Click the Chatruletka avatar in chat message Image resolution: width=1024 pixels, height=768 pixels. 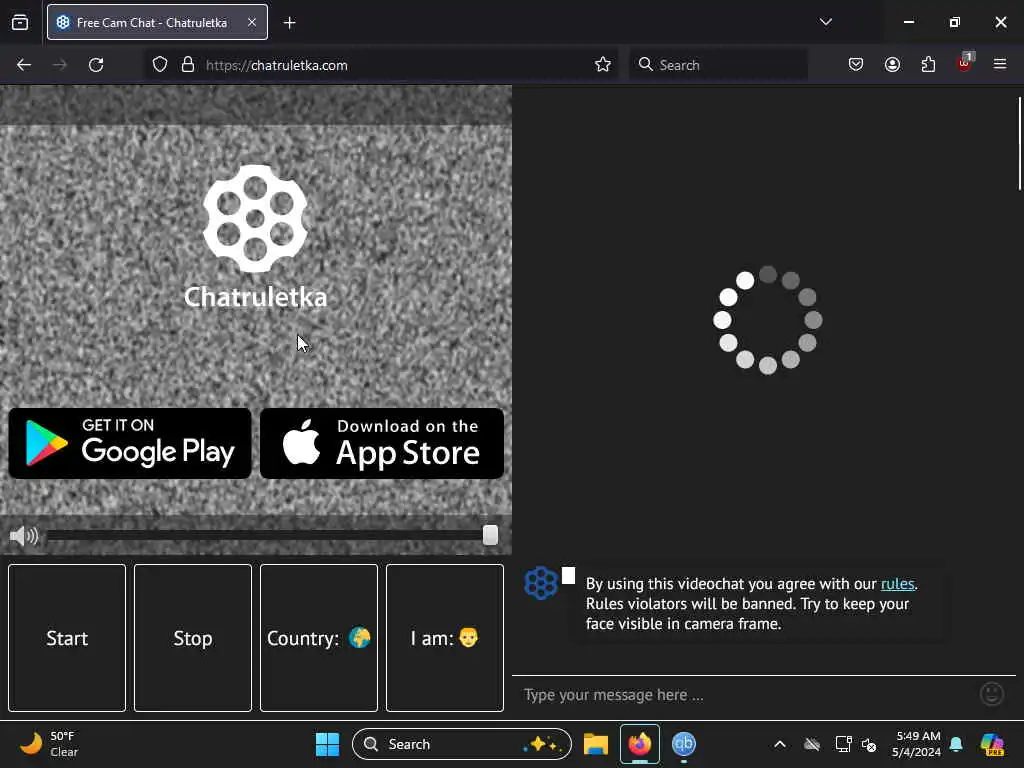click(x=541, y=583)
